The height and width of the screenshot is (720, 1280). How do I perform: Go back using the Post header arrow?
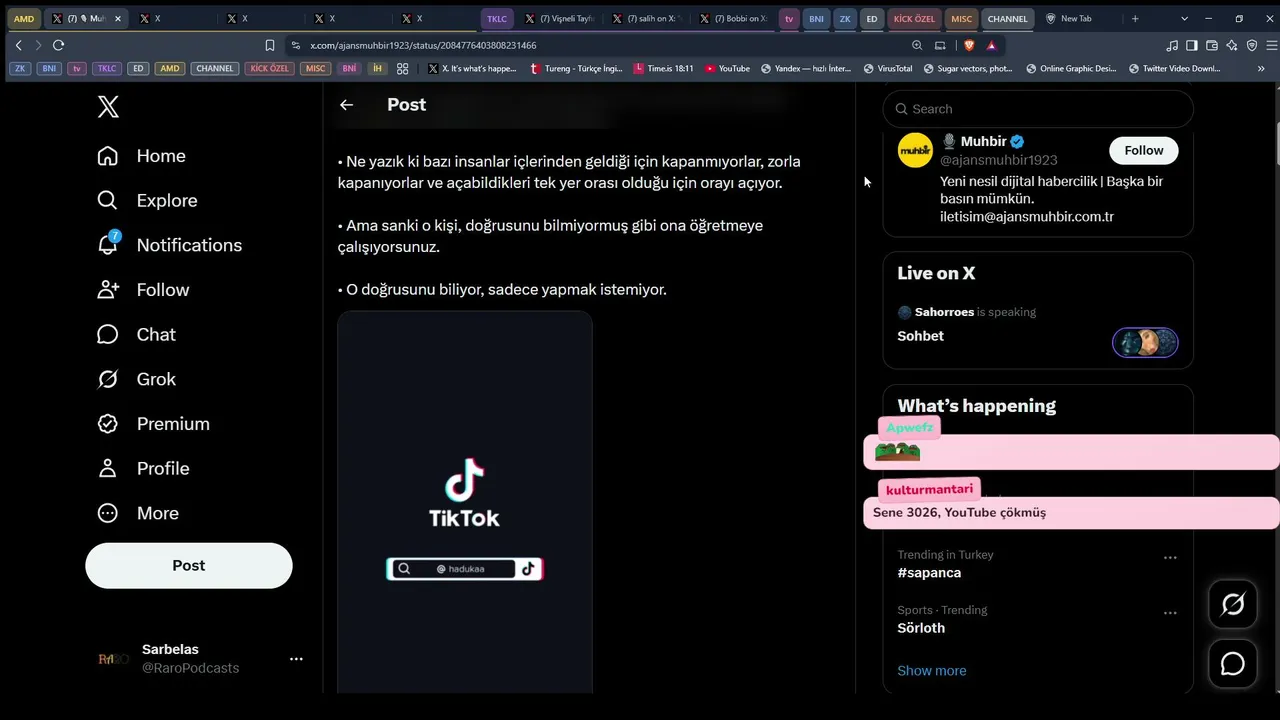pos(346,105)
